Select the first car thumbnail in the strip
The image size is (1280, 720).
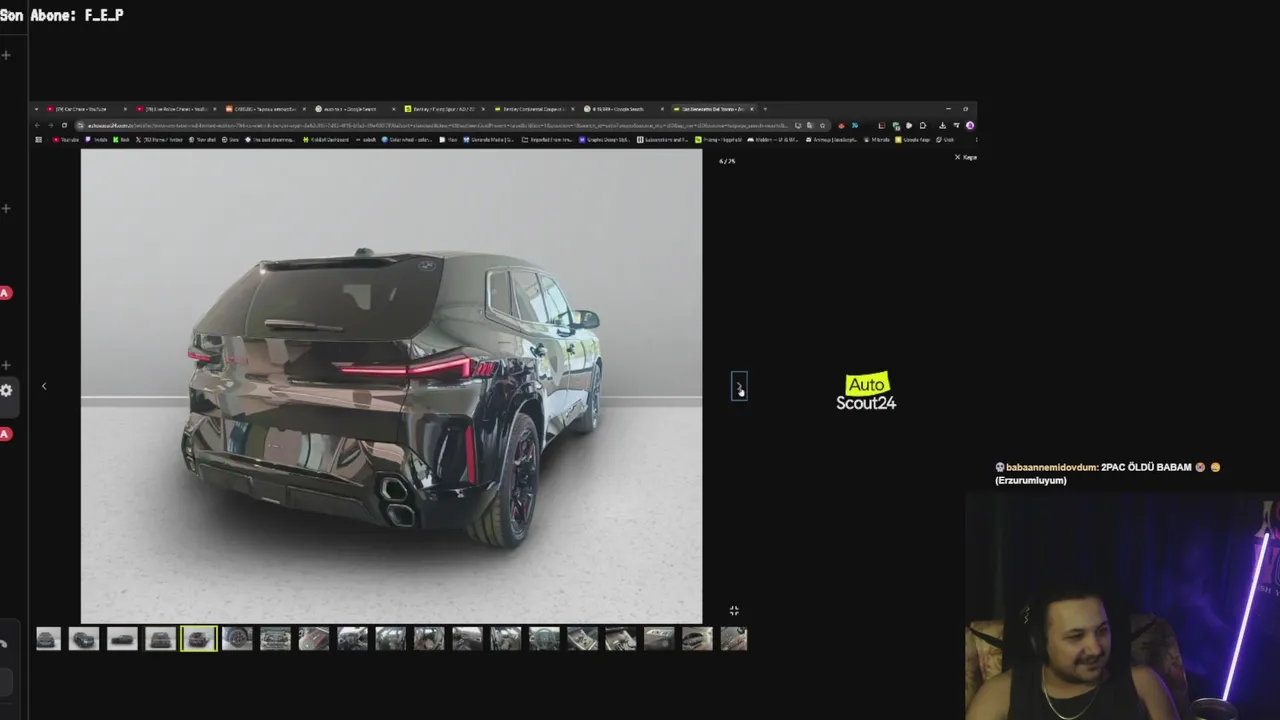pos(48,638)
